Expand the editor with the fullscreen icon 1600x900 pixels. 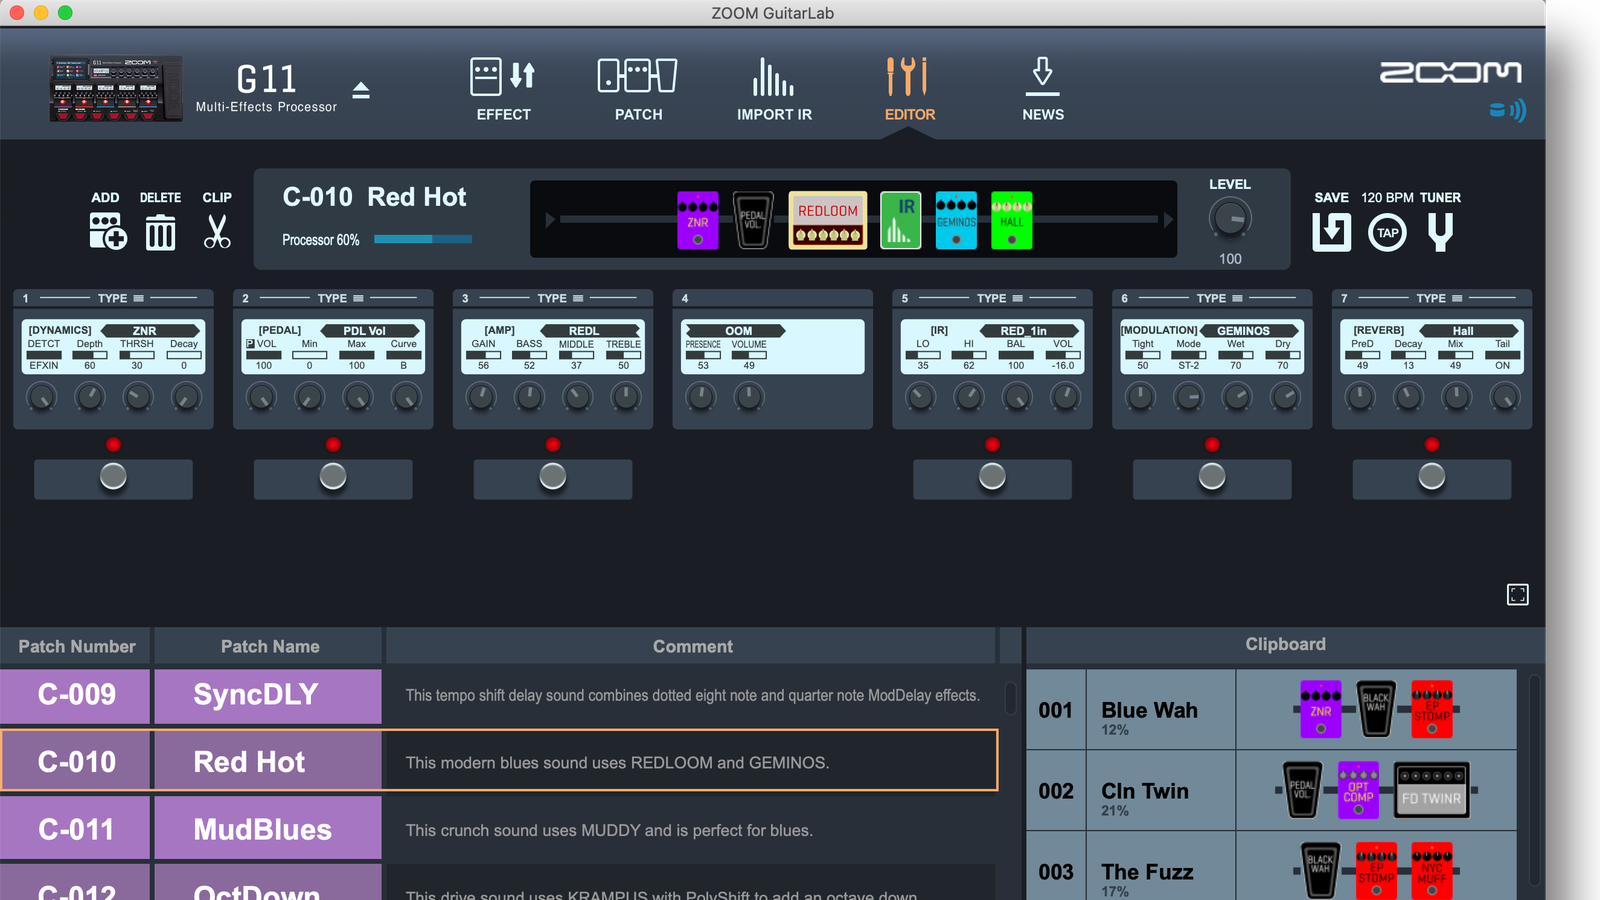click(1518, 595)
